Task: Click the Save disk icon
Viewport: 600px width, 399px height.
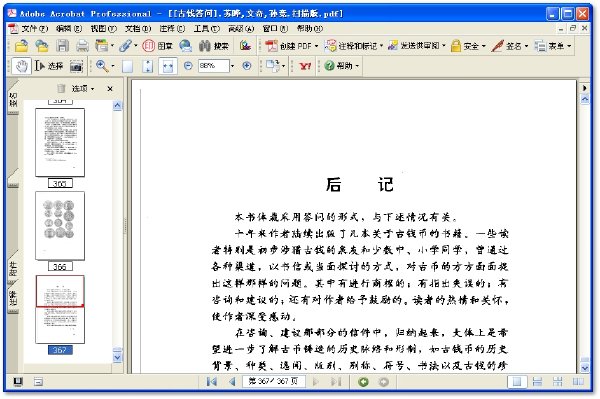Action: point(62,46)
